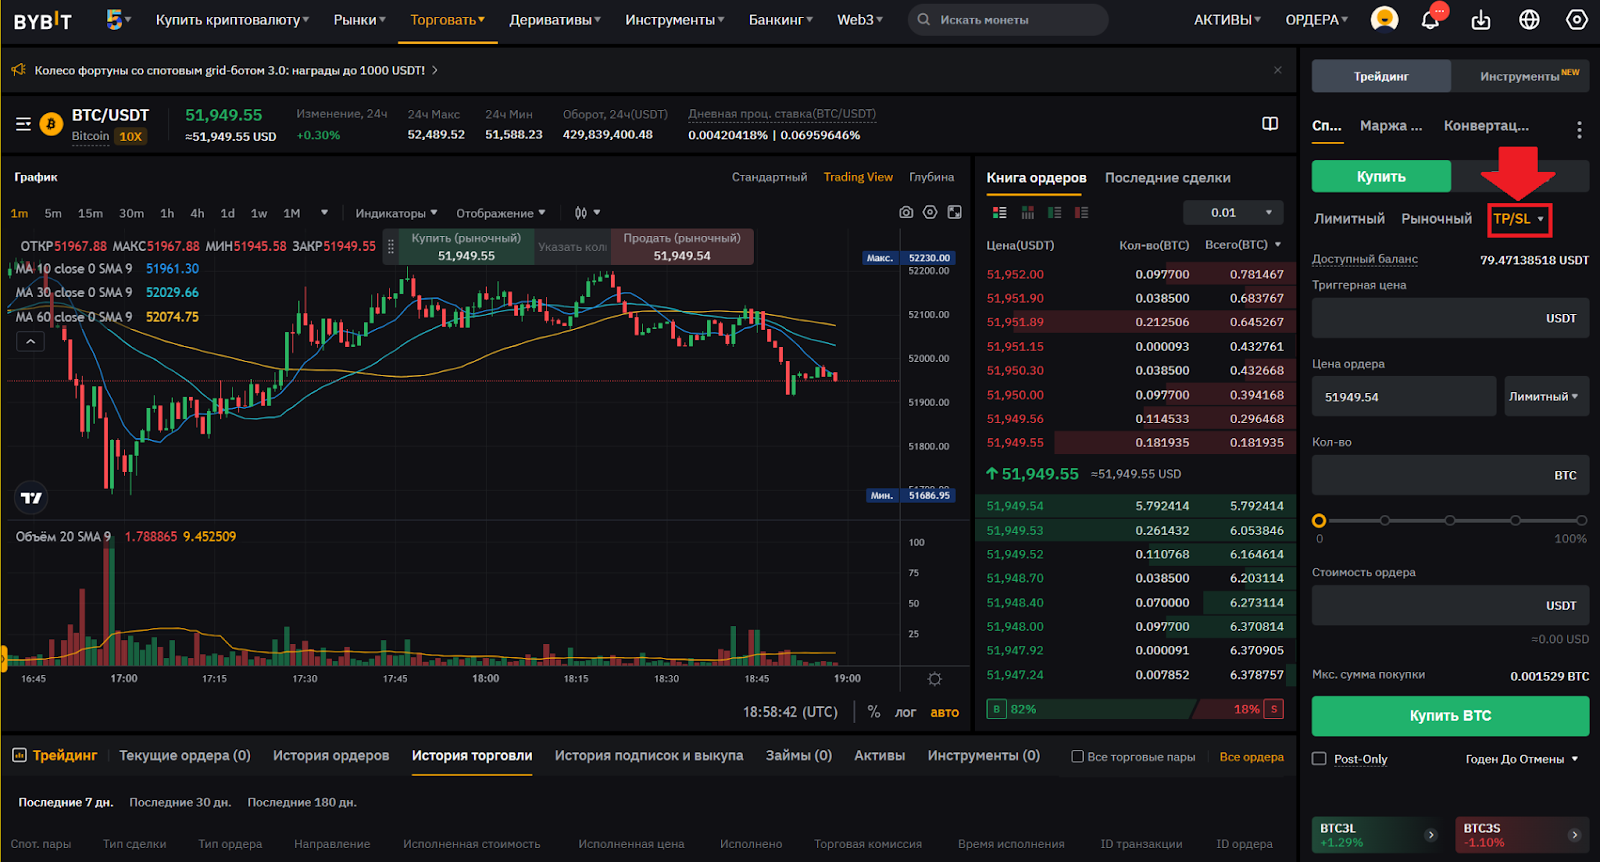Expand the Derivatives menu
1600x862 pixels.
[555, 20]
